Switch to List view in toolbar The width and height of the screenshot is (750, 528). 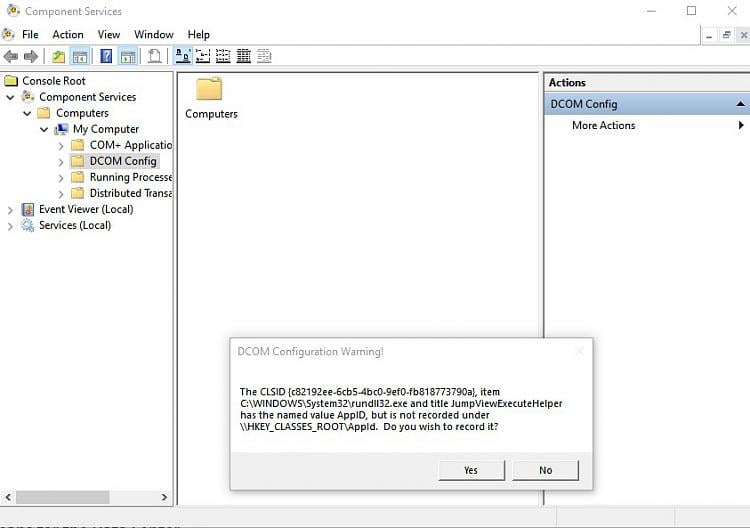coord(223,56)
